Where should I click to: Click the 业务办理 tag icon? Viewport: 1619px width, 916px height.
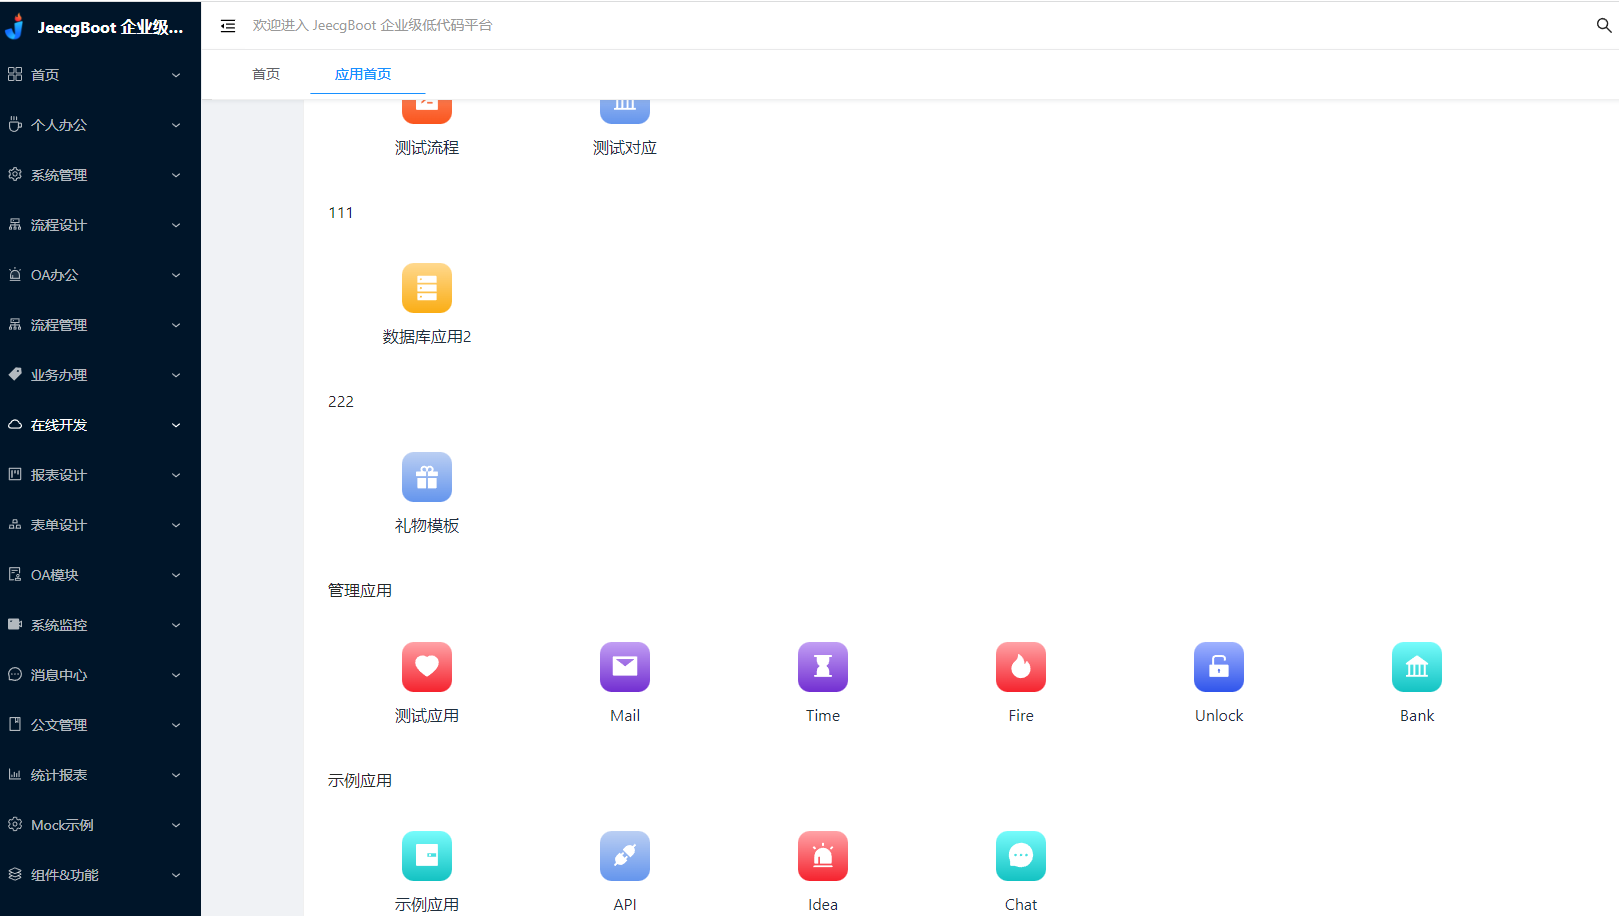(x=15, y=374)
